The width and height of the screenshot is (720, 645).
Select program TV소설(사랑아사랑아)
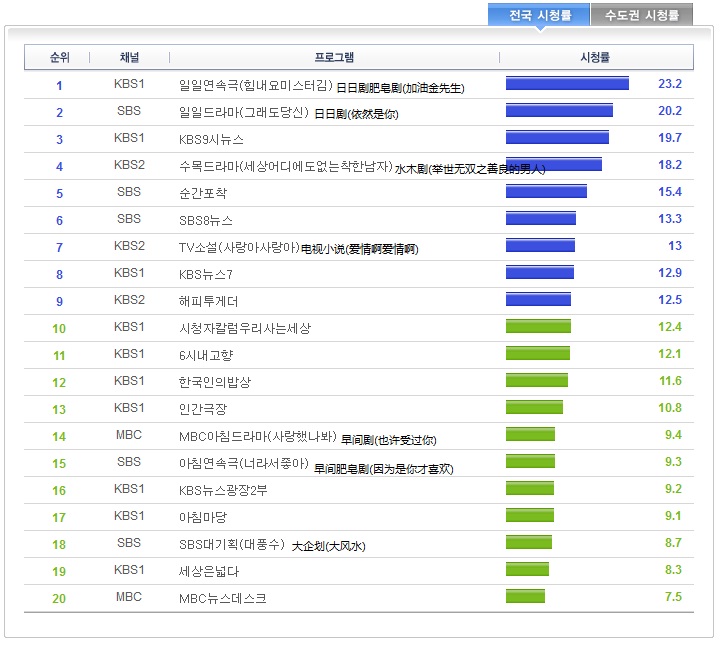[x=239, y=247]
